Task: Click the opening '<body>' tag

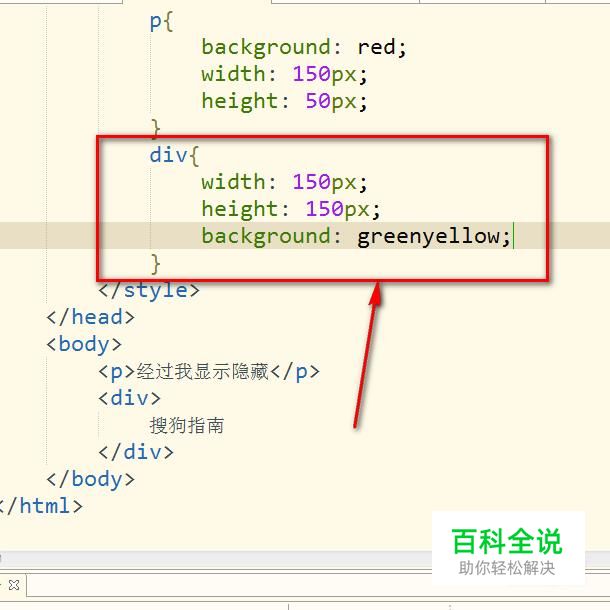Action: (x=84, y=344)
